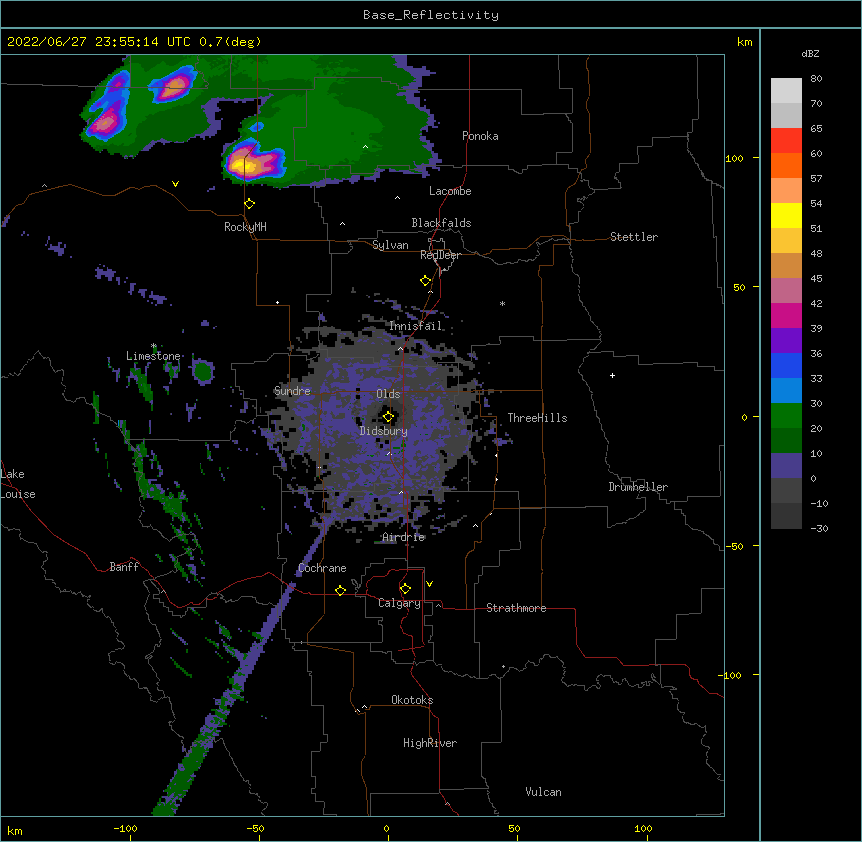Pick the red 60-65 dBZ legend swatch

(x=786, y=141)
